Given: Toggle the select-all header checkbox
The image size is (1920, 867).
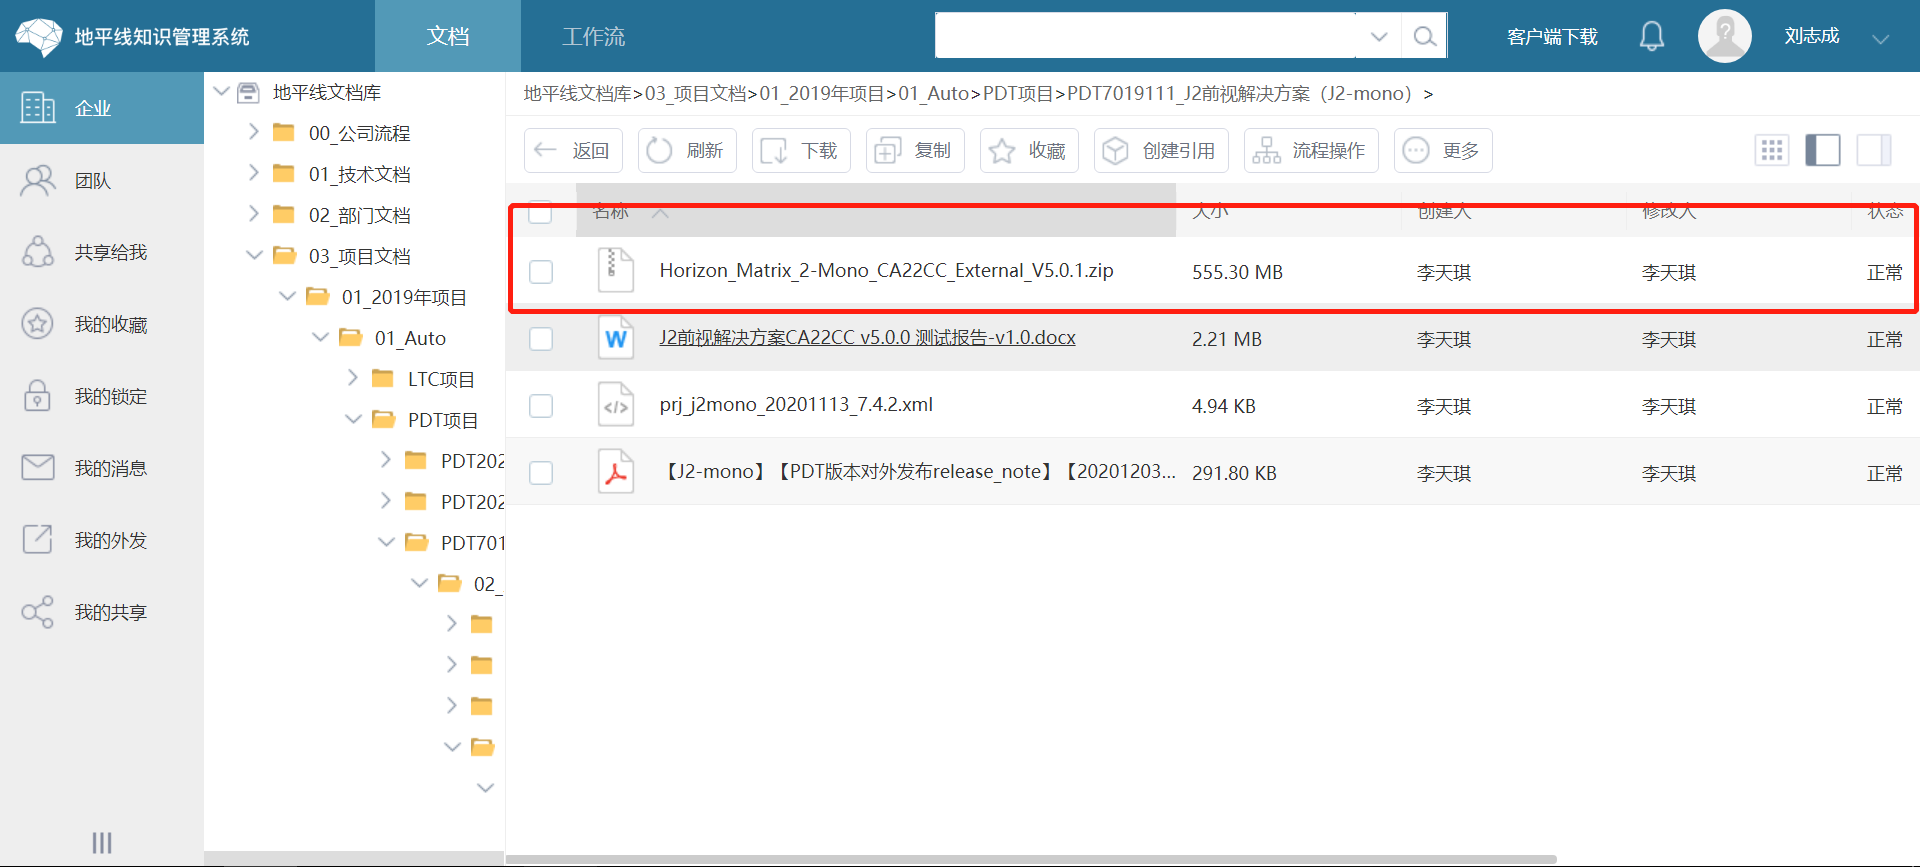Looking at the screenshot, I should 540,211.
